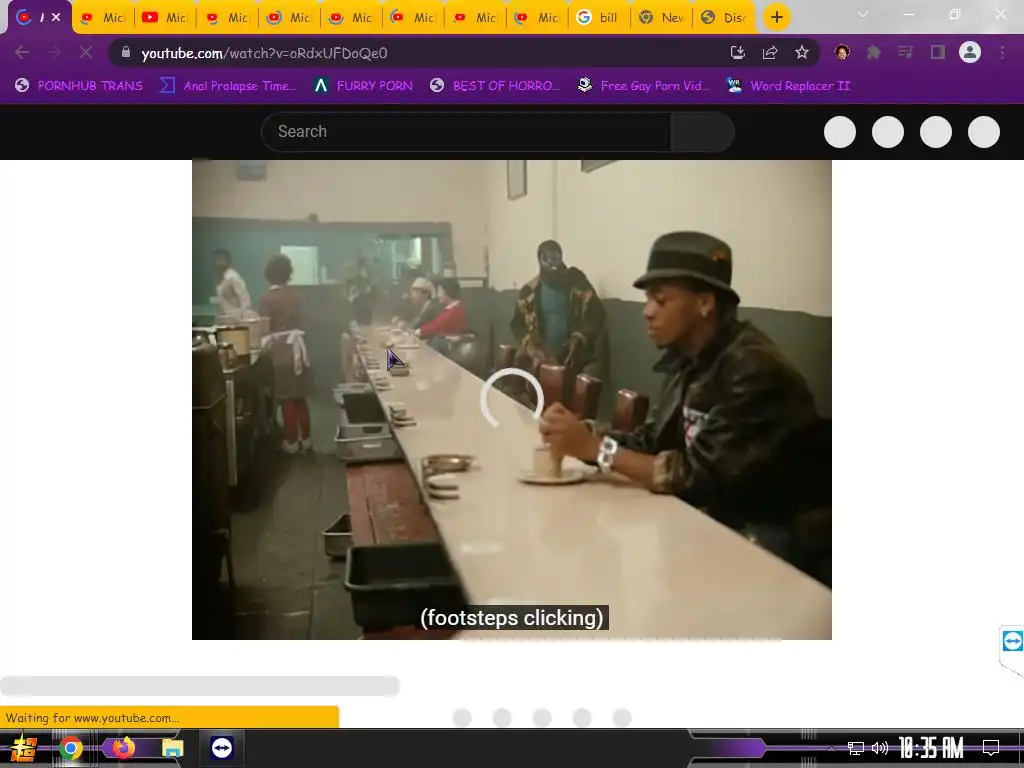Switch to the tab with red YouTube logo

coord(165,17)
